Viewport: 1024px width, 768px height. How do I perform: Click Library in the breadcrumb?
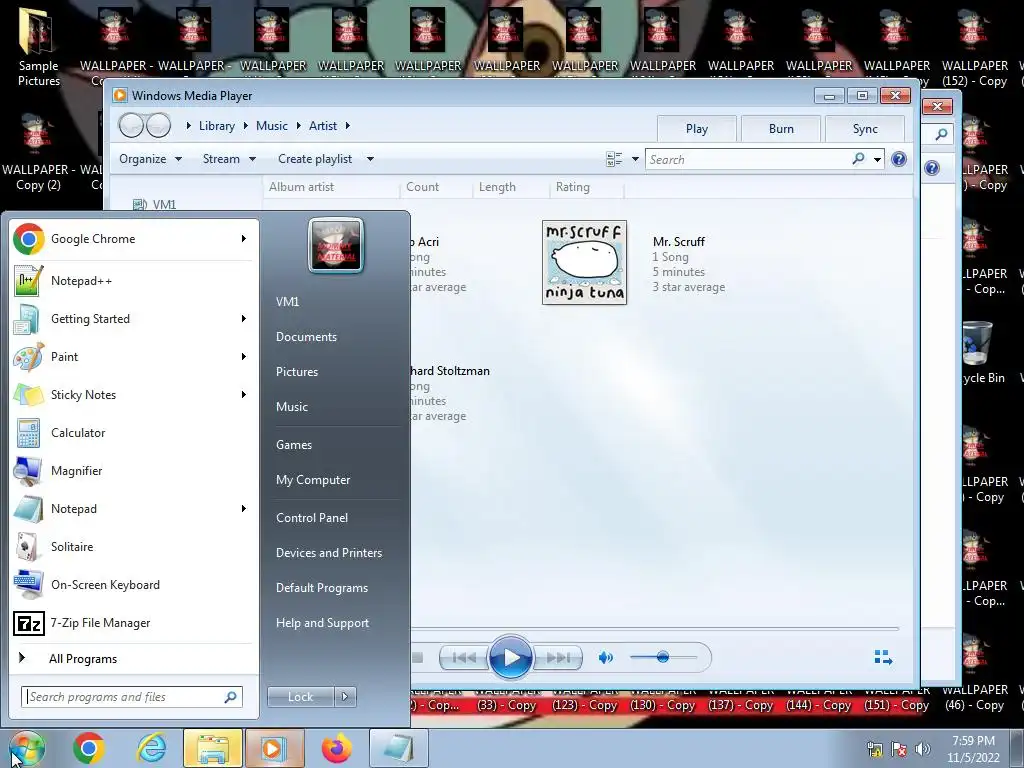217,126
